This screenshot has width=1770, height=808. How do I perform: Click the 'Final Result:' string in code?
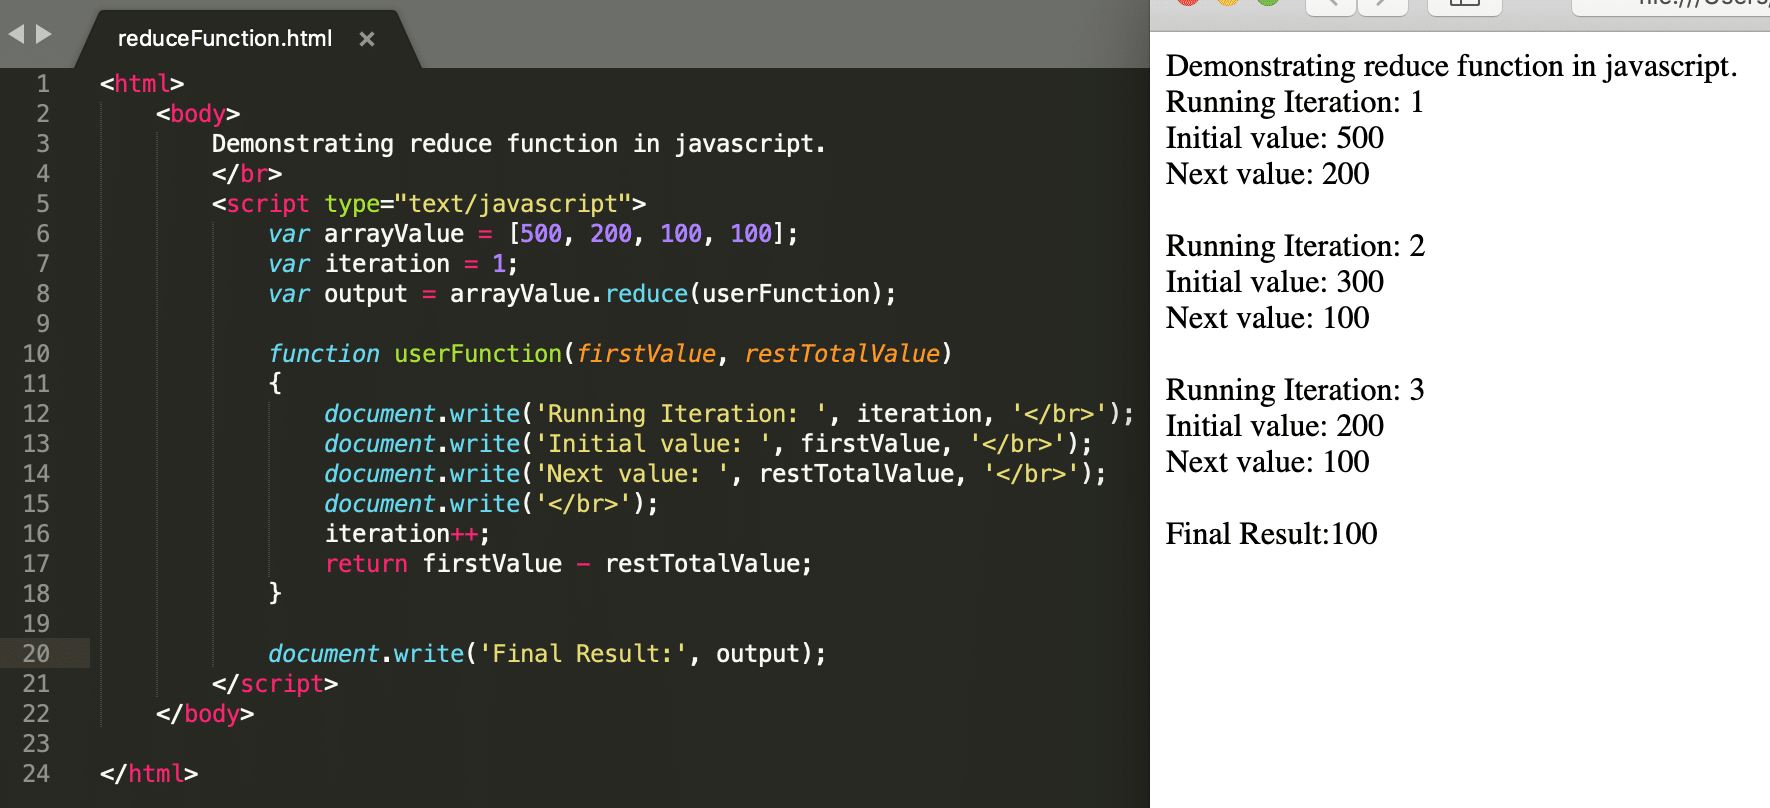pyautogui.click(x=583, y=654)
